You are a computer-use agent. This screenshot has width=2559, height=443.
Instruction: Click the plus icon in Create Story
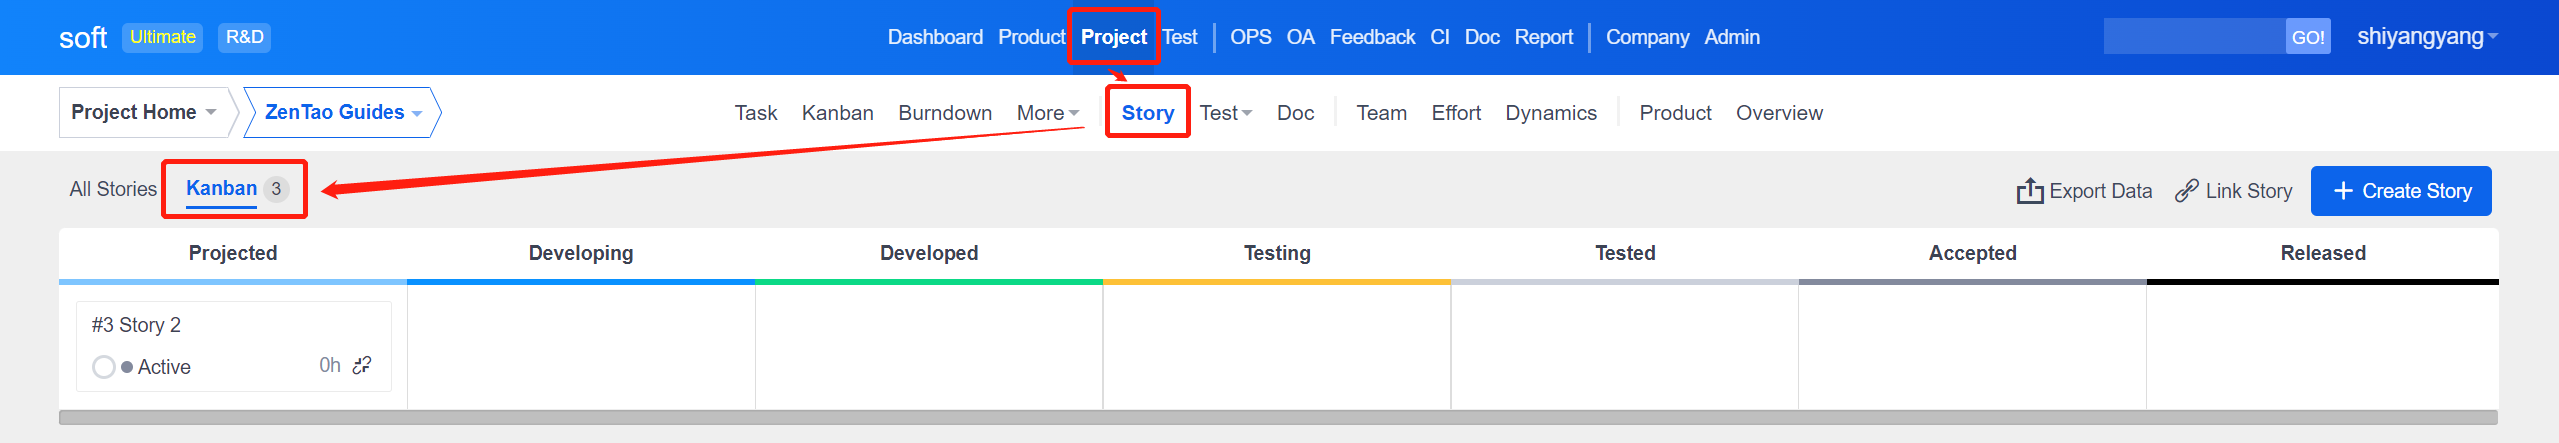pos(2343,190)
